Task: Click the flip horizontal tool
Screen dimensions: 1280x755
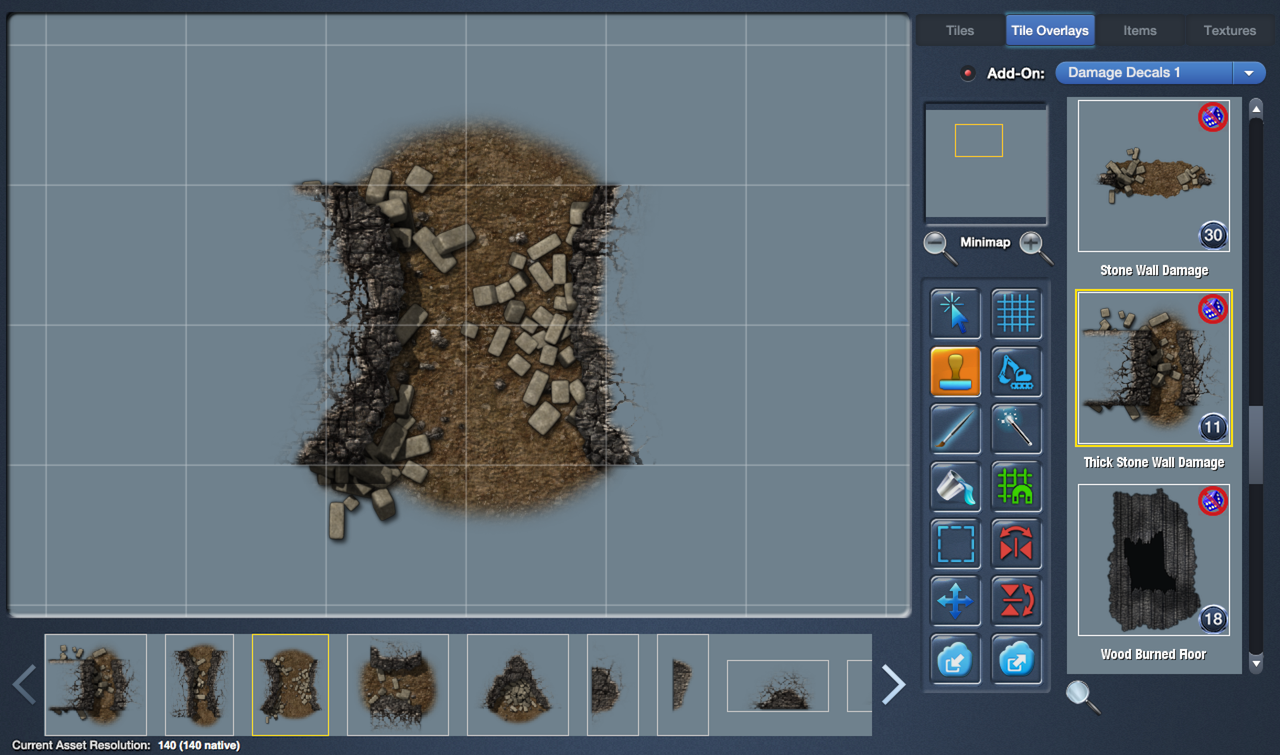Action: click(x=1016, y=545)
